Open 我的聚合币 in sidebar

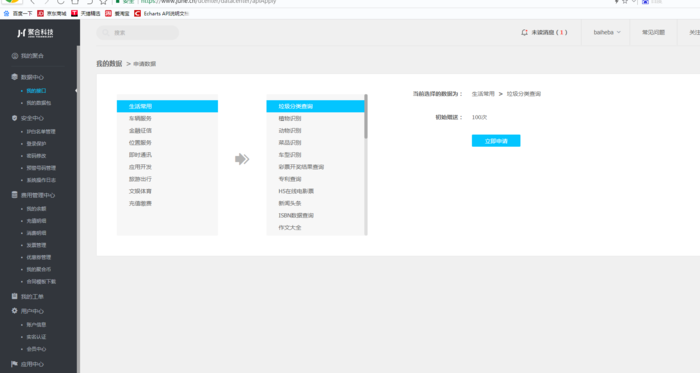point(39,269)
